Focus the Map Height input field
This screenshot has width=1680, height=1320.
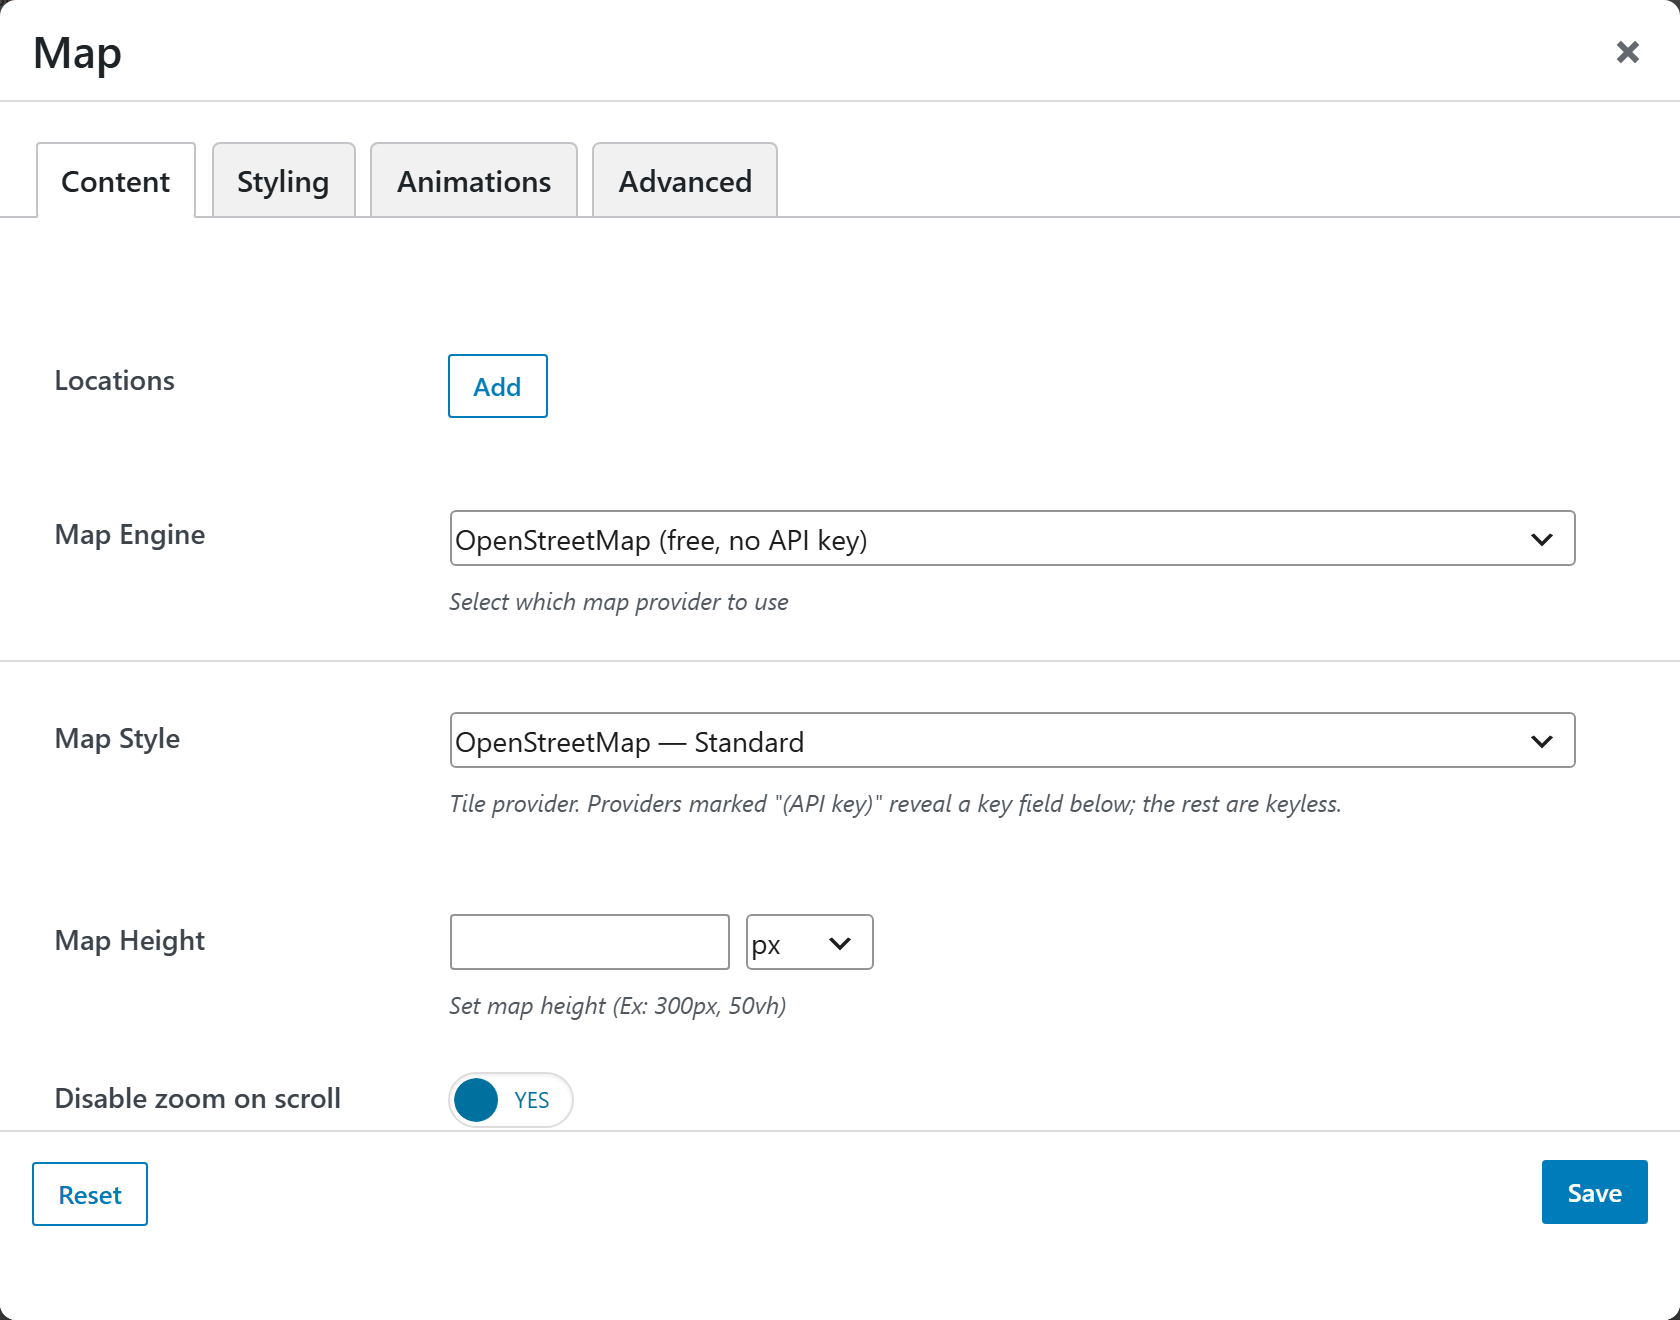click(x=590, y=942)
